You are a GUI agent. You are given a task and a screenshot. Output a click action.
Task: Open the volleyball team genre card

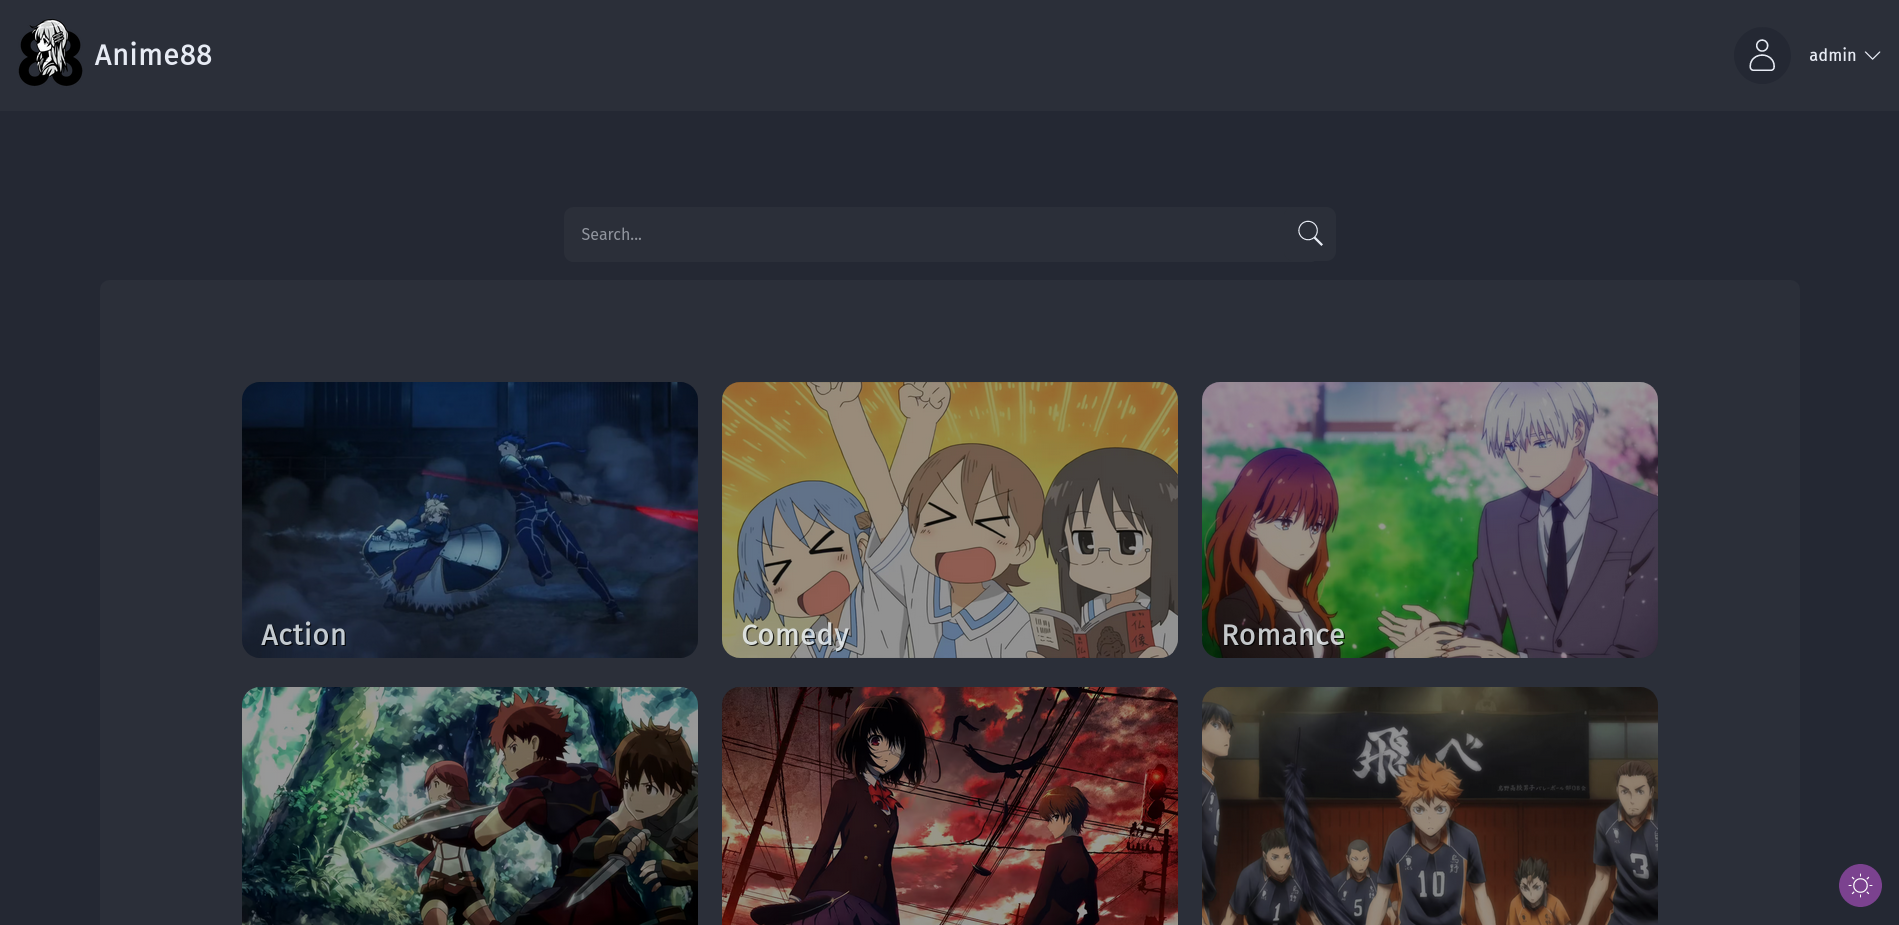(x=1430, y=806)
